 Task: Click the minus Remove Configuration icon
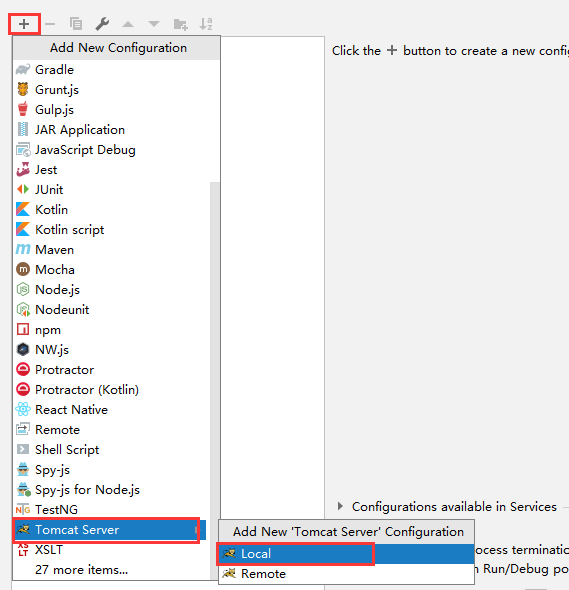point(50,24)
